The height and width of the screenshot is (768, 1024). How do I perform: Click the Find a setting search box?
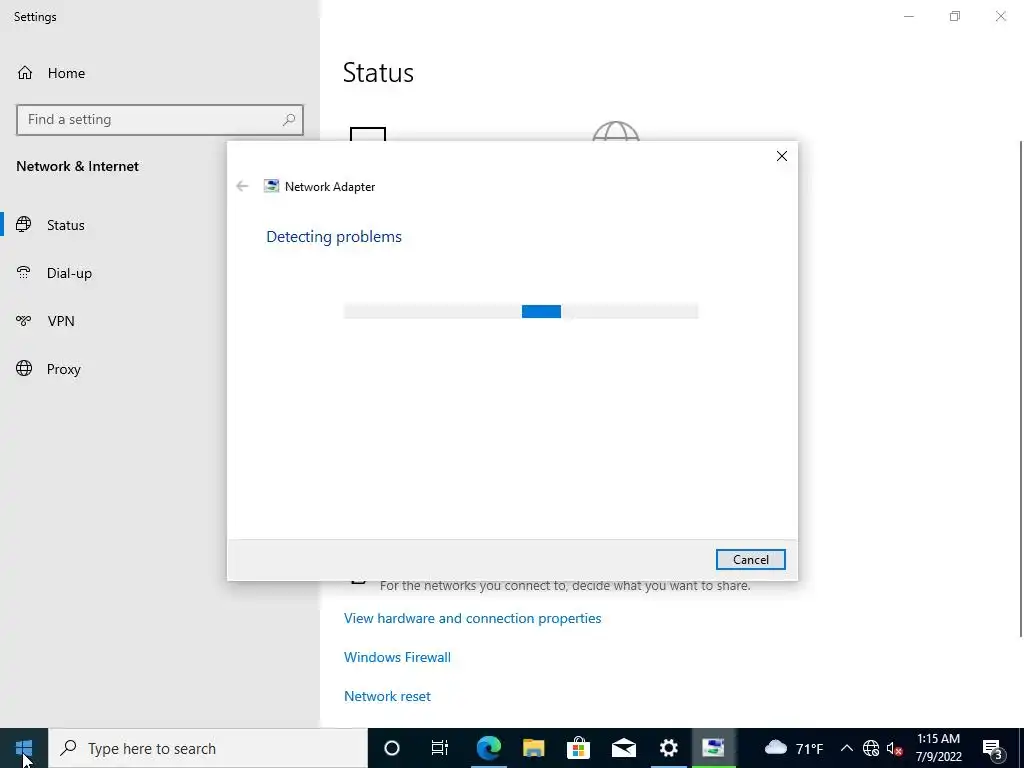coord(160,120)
